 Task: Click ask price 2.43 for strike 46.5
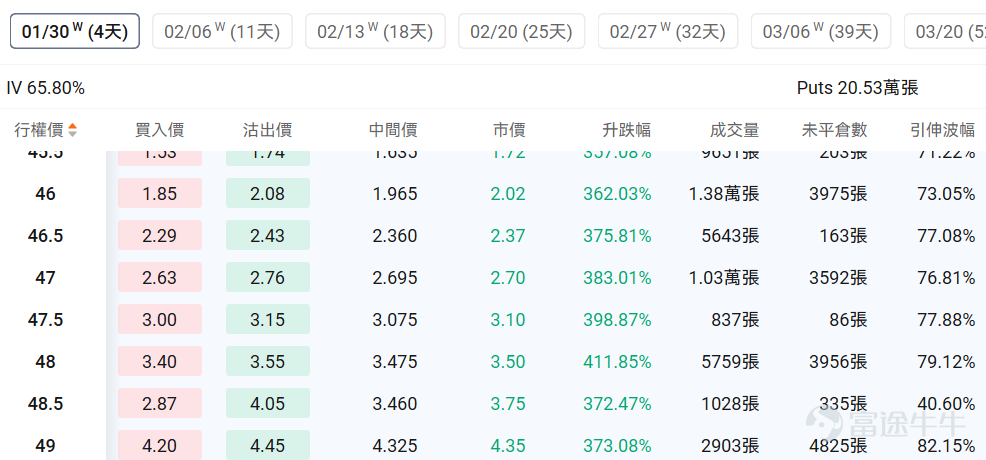268,236
